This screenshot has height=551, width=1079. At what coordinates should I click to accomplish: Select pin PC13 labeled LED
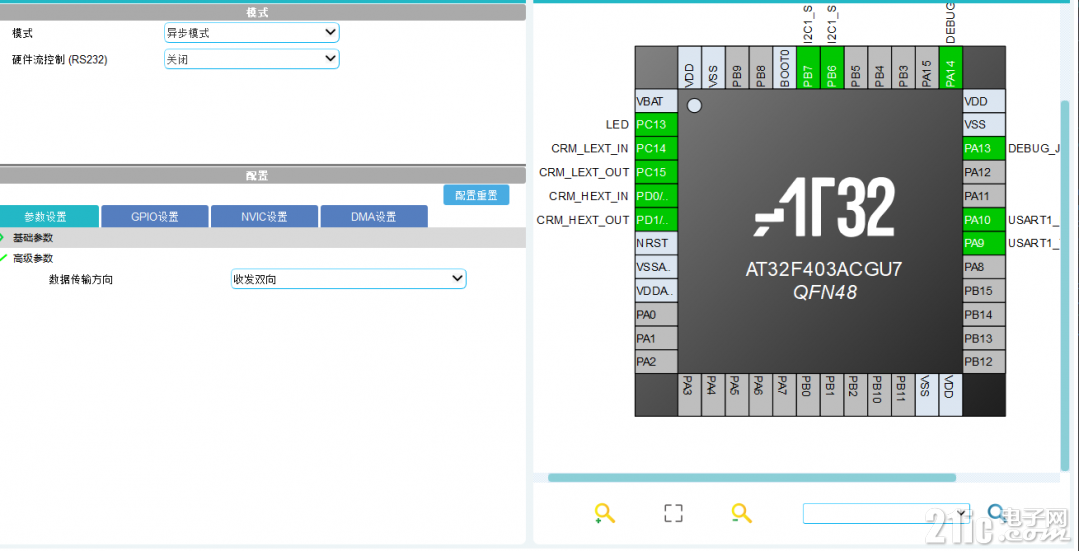[x=656, y=125]
